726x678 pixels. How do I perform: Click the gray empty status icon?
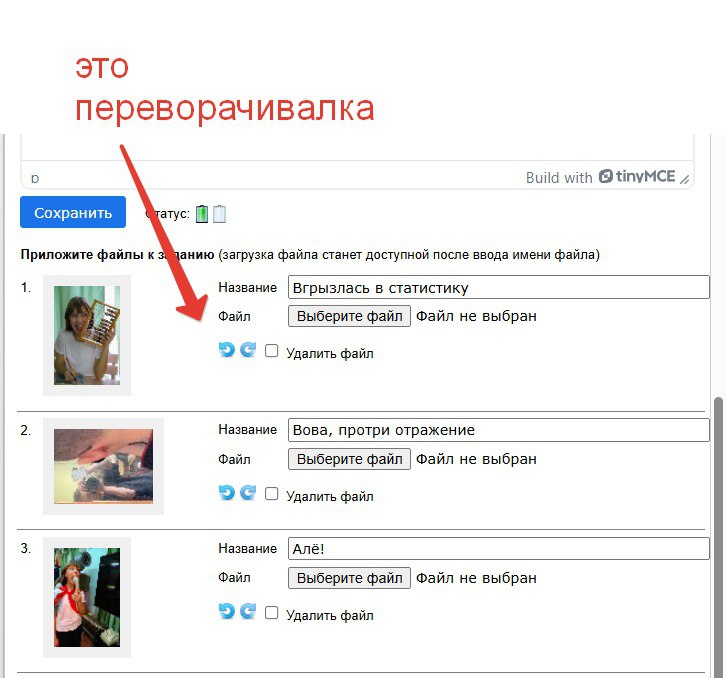[x=219, y=213]
